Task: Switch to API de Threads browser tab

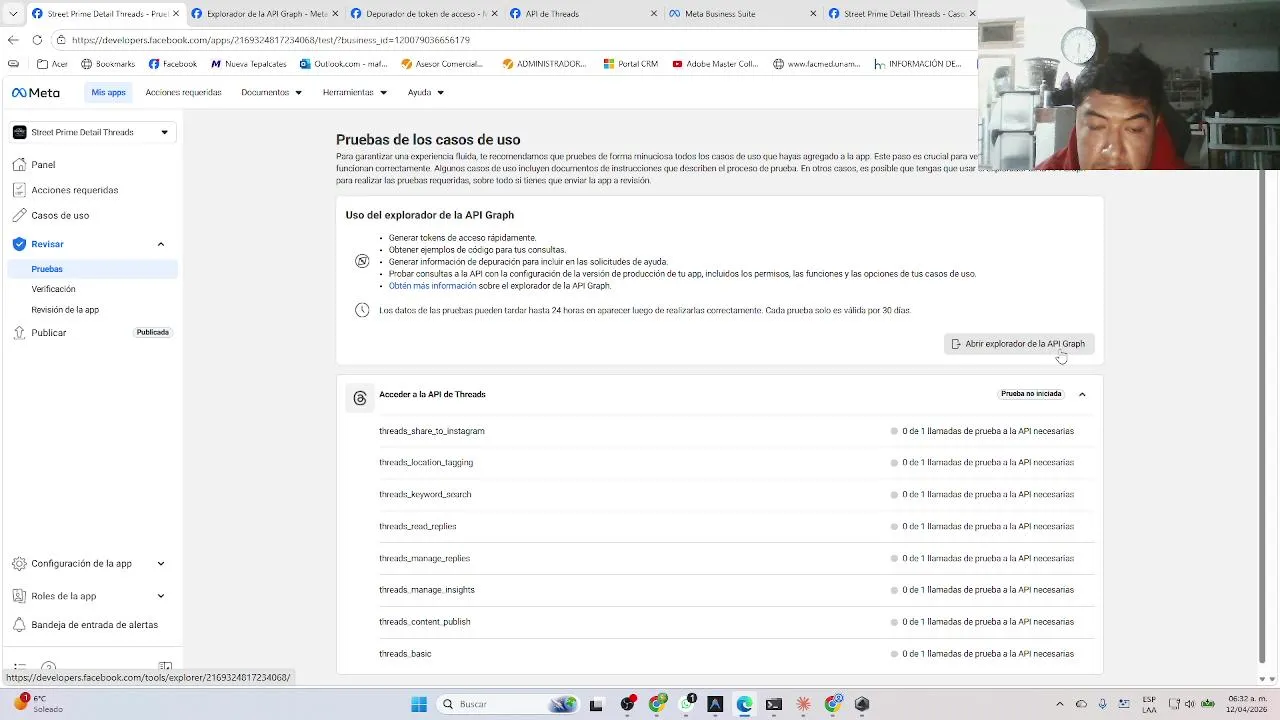Action: pyautogui.click(x=583, y=14)
